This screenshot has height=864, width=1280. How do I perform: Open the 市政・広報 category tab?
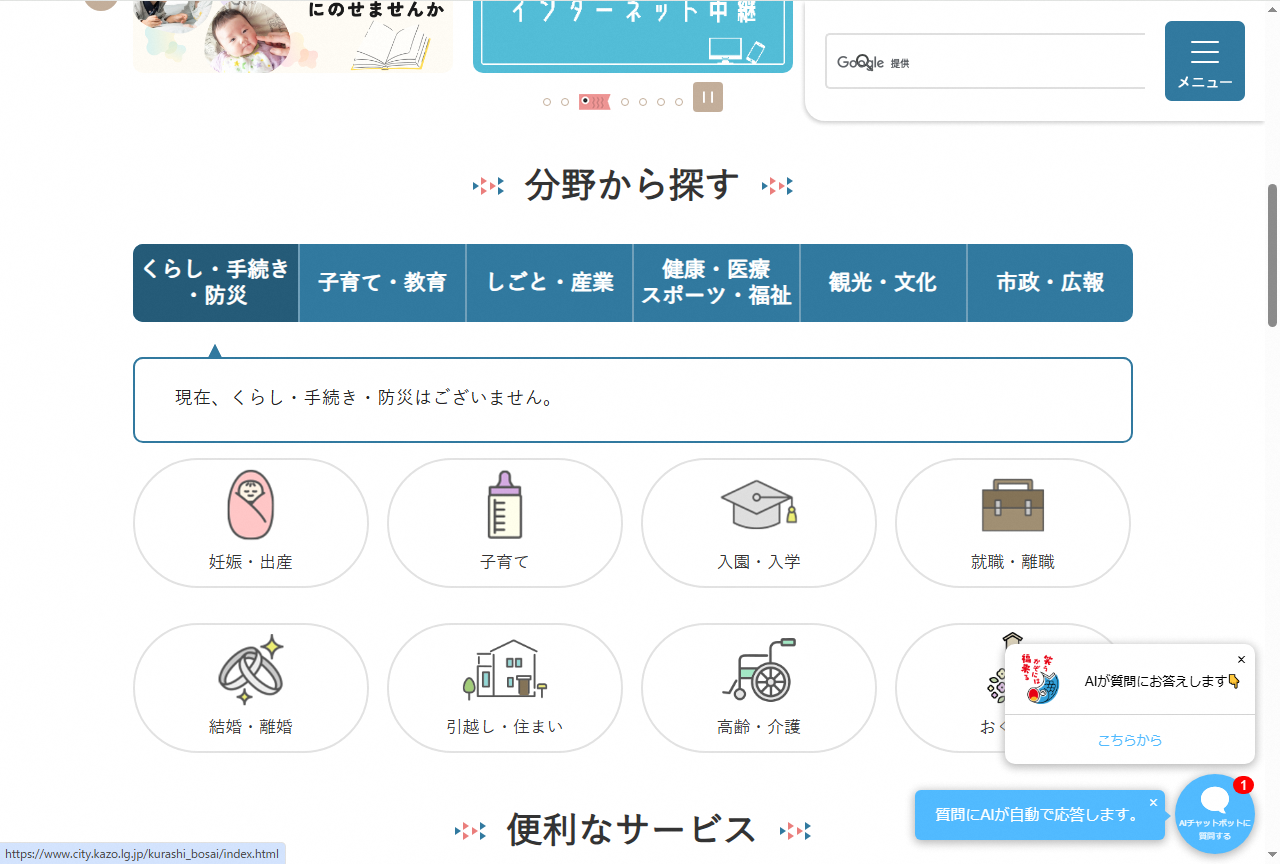pyautogui.click(x=1049, y=283)
